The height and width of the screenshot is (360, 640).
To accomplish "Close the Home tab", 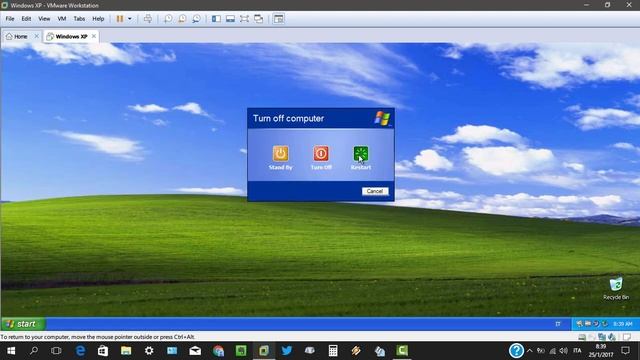I will (x=36, y=36).
